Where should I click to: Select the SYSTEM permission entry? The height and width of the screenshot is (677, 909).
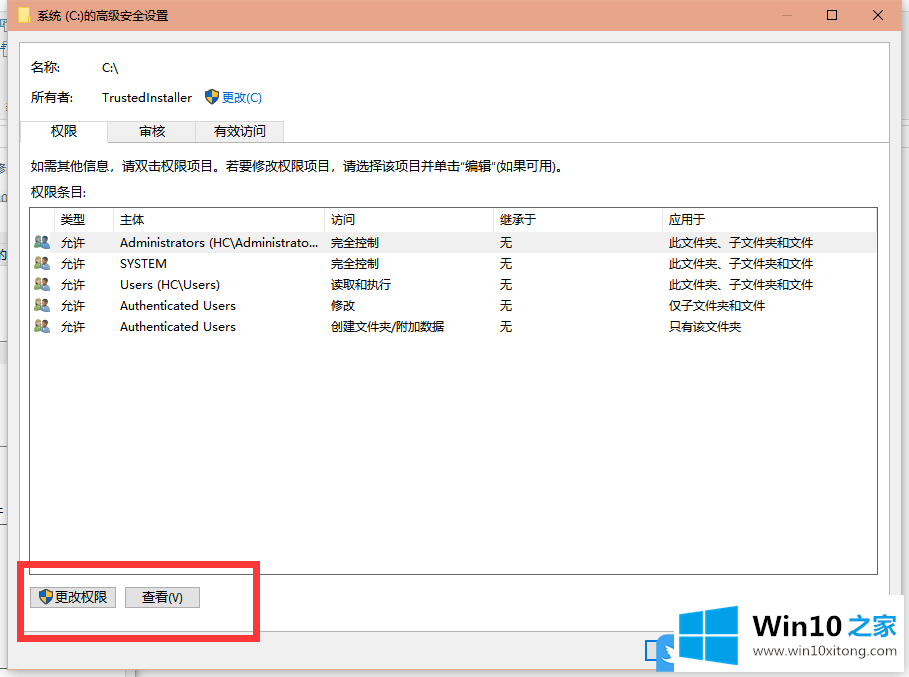point(453,264)
